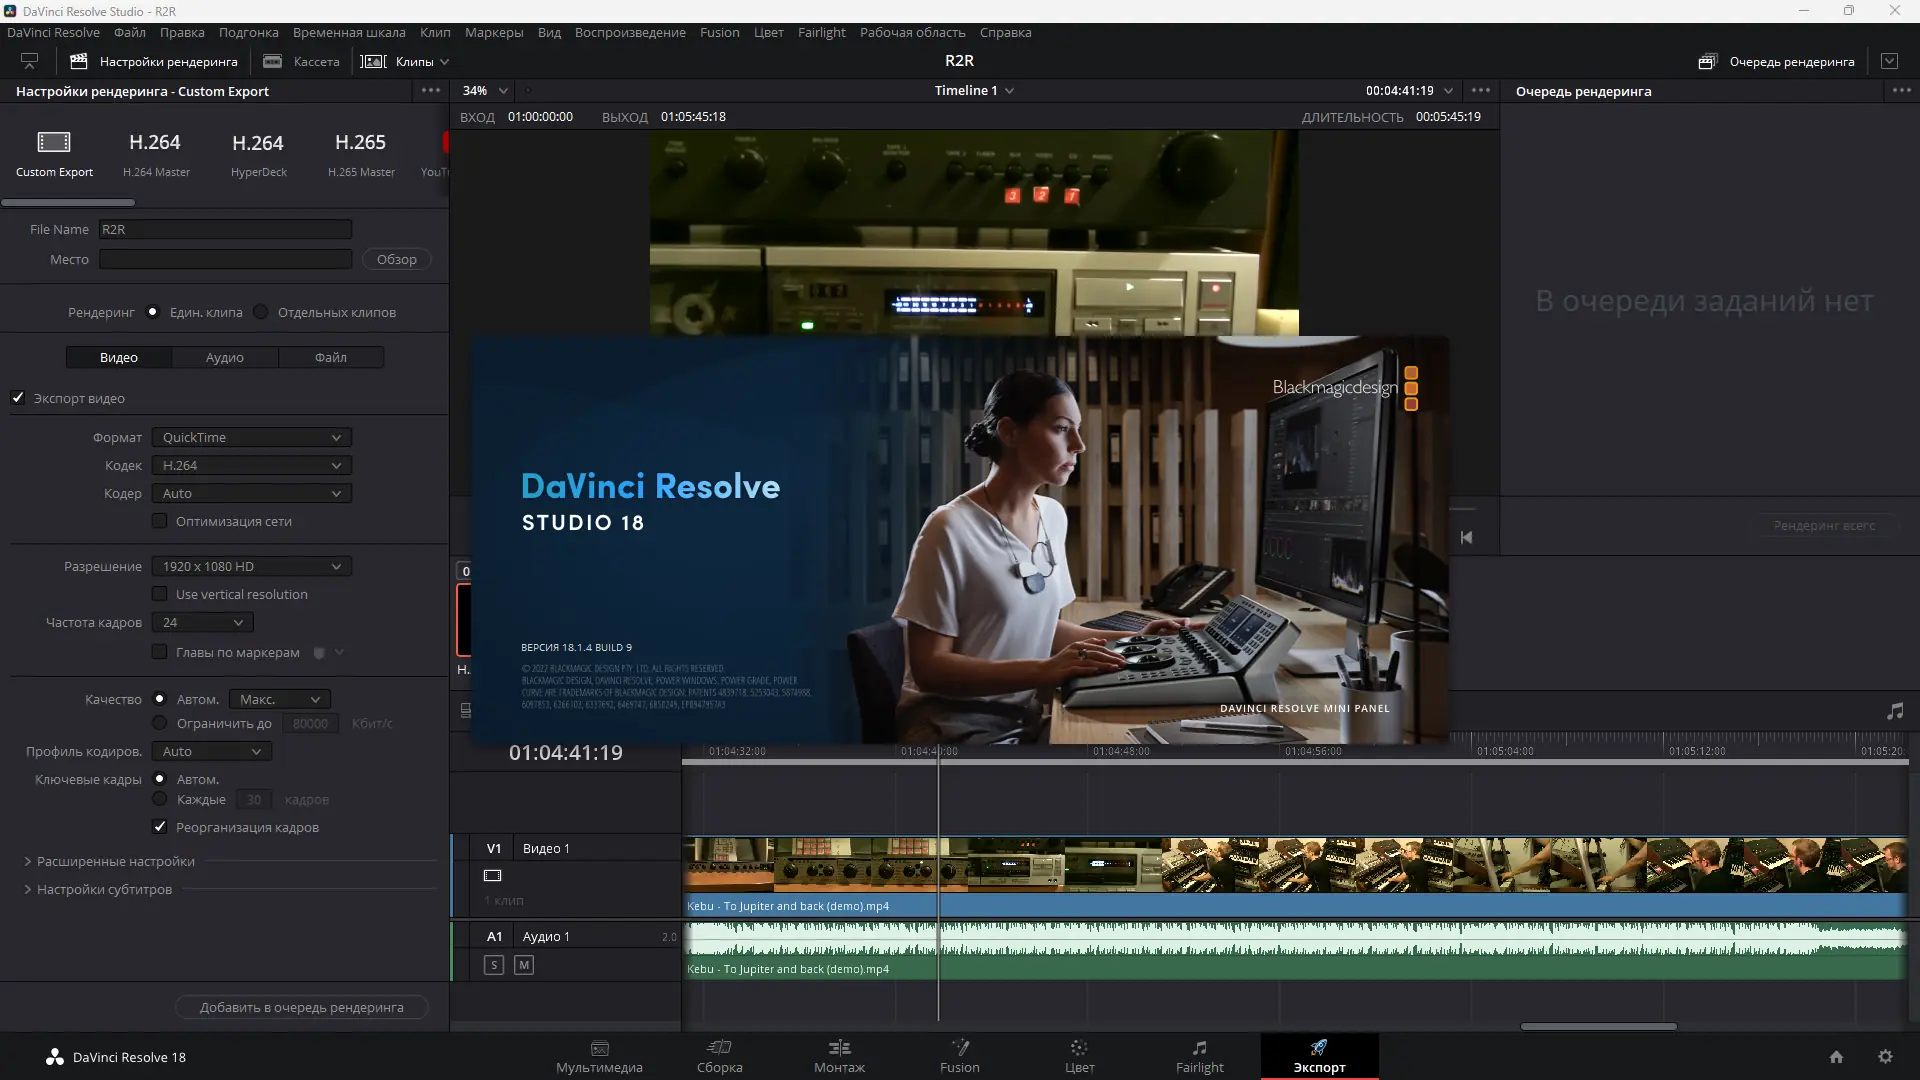Open the Цвет (Color) page
Image resolution: width=1920 pixels, height=1080 pixels.
[1079, 1057]
